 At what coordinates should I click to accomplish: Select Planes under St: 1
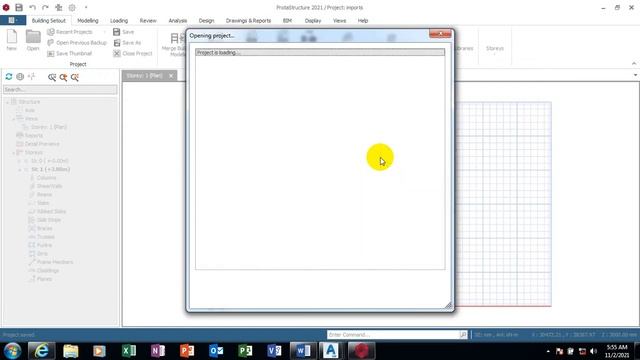(44, 279)
